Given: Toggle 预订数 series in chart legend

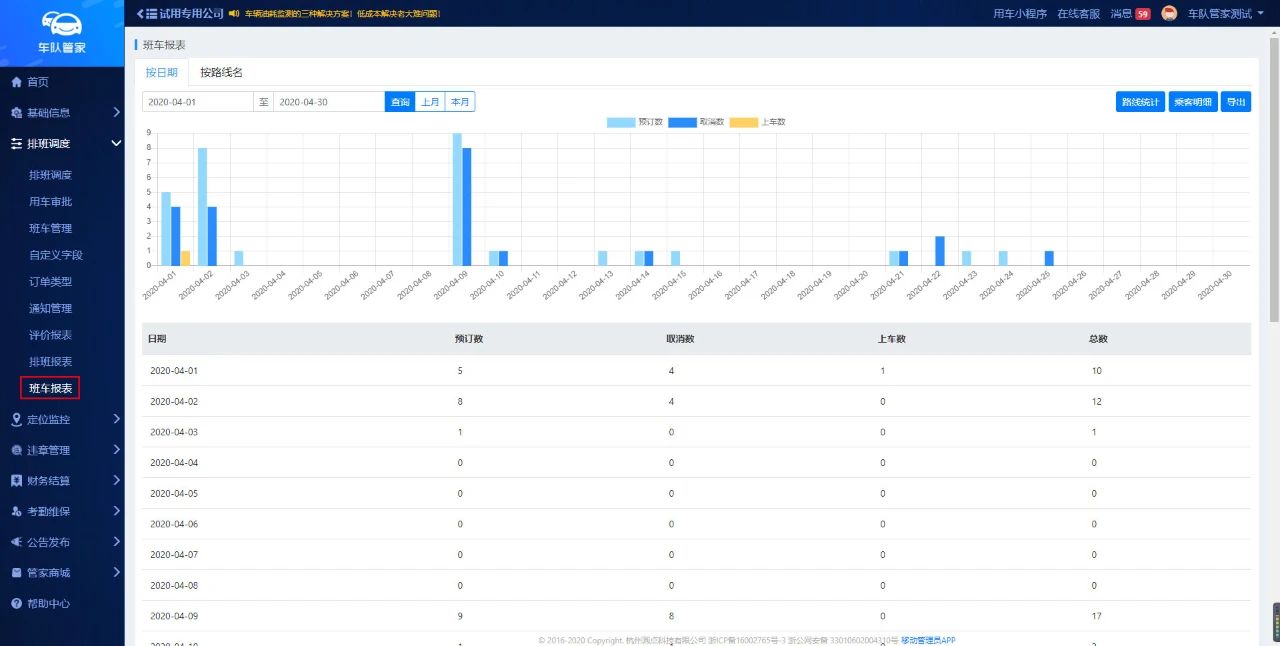Looking at the screenshot, I should [x=620, y=122].
